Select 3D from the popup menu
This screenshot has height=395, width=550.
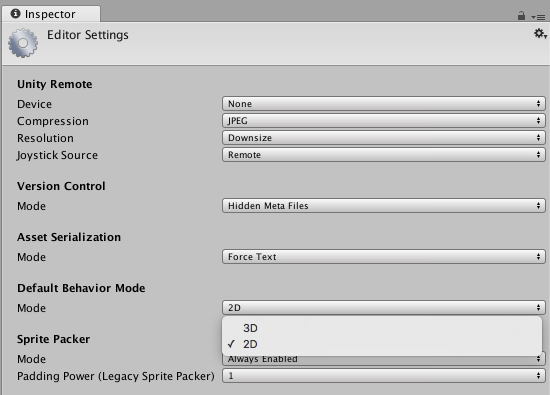[x=382, y=328]
